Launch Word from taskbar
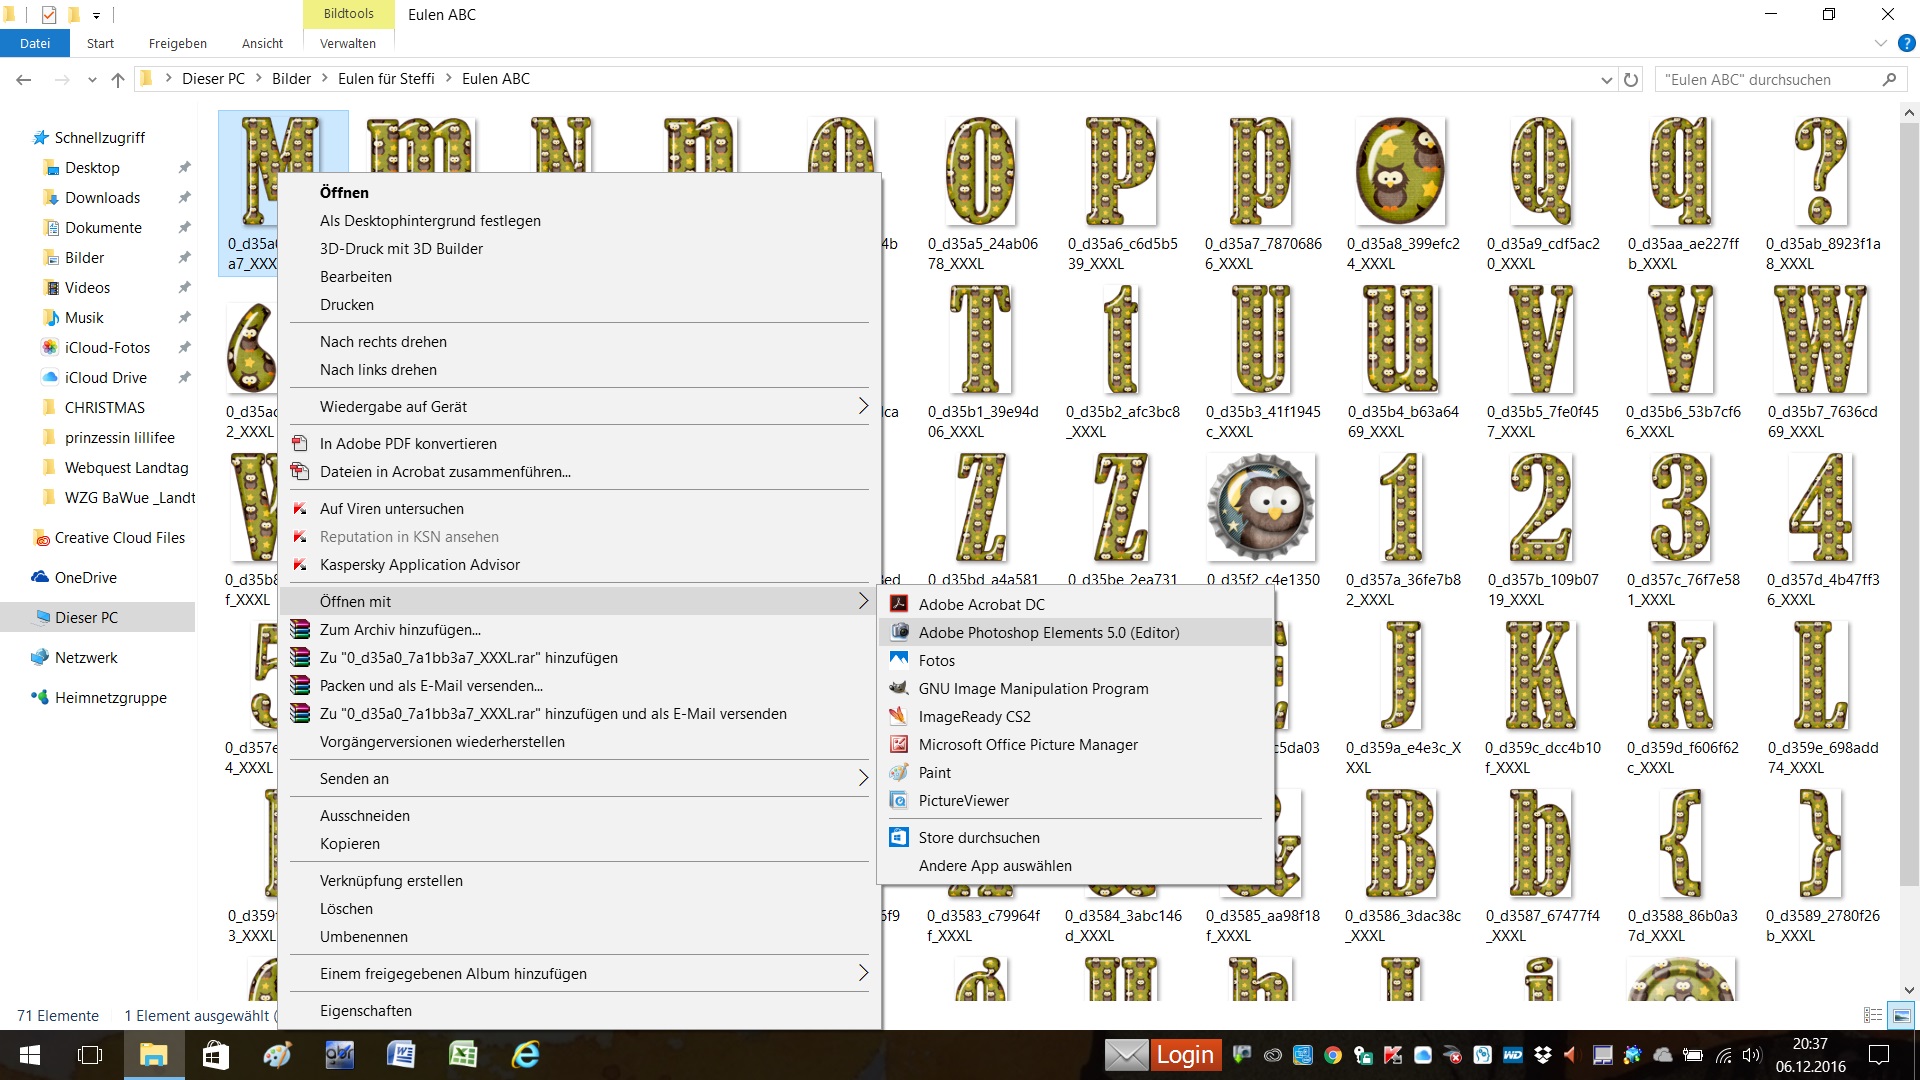 click(401, 1055)
